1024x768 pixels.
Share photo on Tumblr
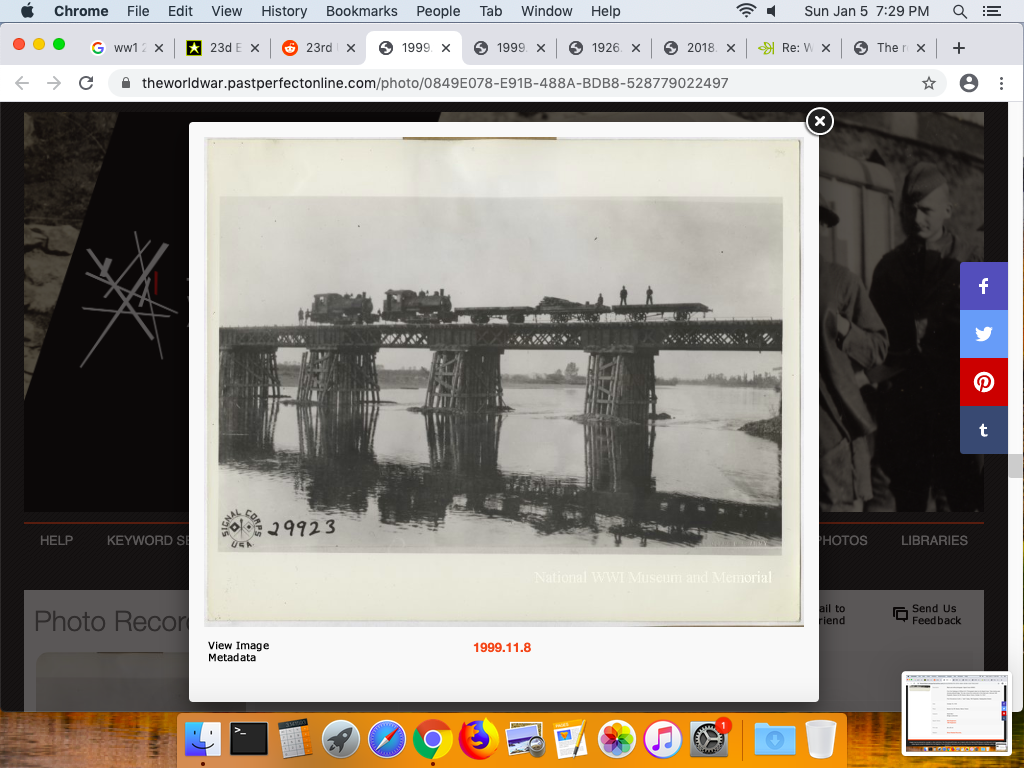(983, 430)
